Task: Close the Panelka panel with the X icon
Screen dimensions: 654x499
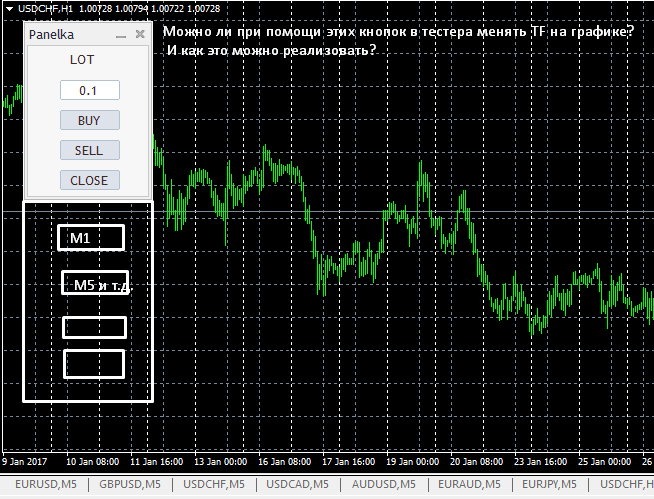Action: click(x=140, y=34)
